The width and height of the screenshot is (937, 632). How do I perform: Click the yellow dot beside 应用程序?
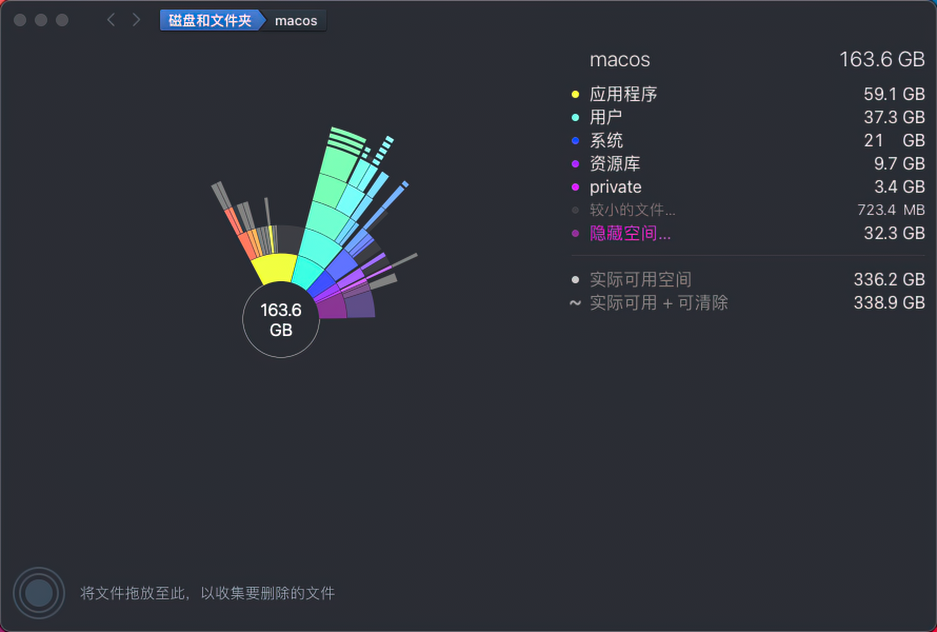tap(575, 94)
